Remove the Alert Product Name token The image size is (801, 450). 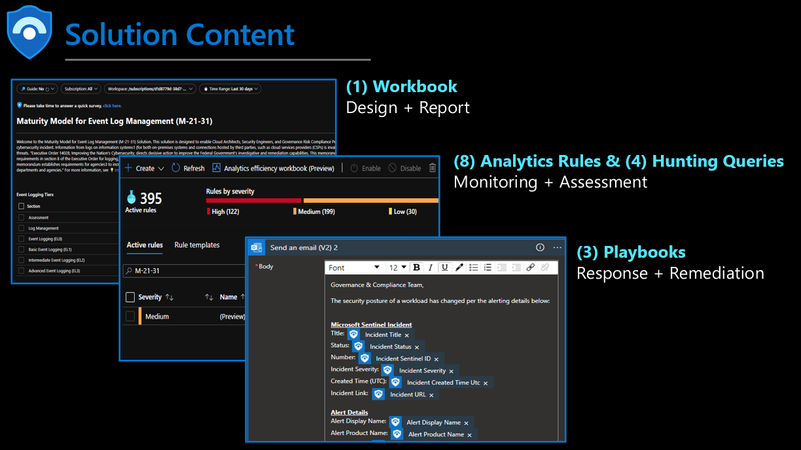click(x=469, y=435)
